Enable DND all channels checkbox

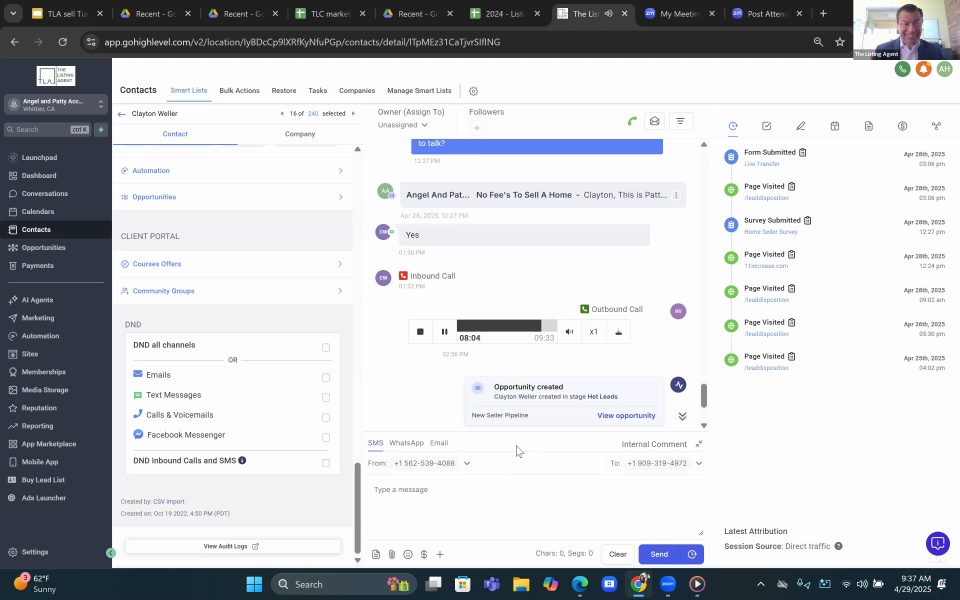click(325, 347)
